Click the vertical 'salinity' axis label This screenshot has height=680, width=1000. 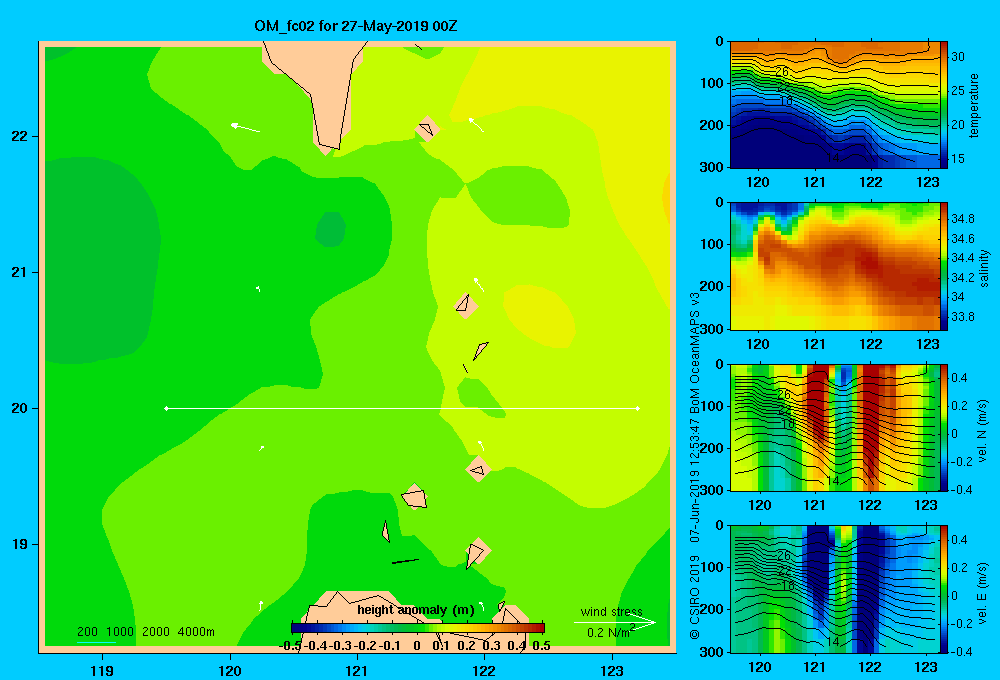click(984, 268)
